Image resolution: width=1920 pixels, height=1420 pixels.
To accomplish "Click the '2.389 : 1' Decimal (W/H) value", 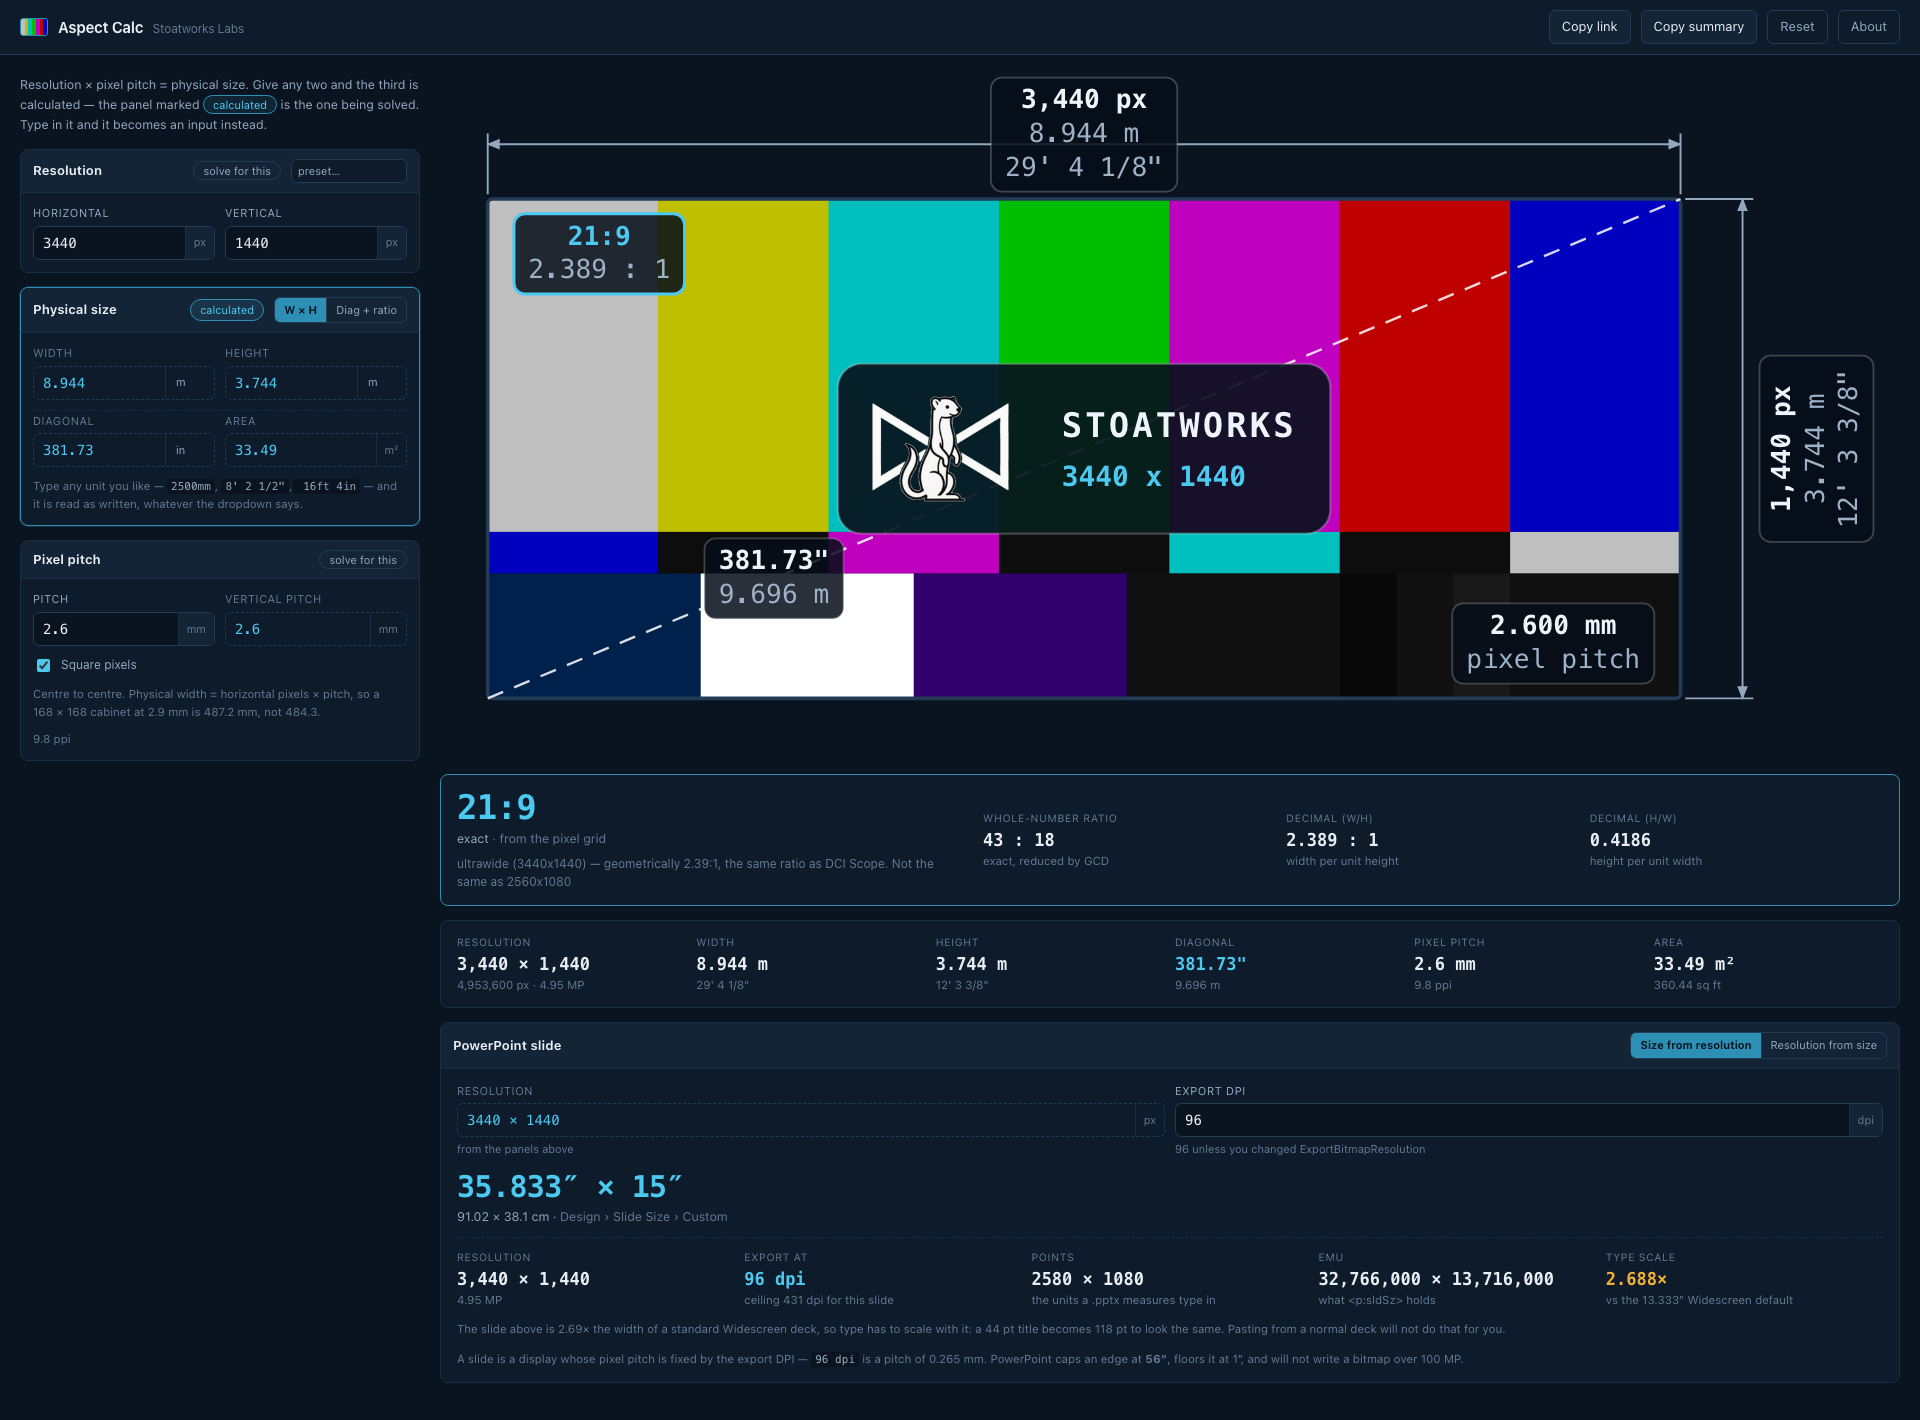I will 1332,840.
